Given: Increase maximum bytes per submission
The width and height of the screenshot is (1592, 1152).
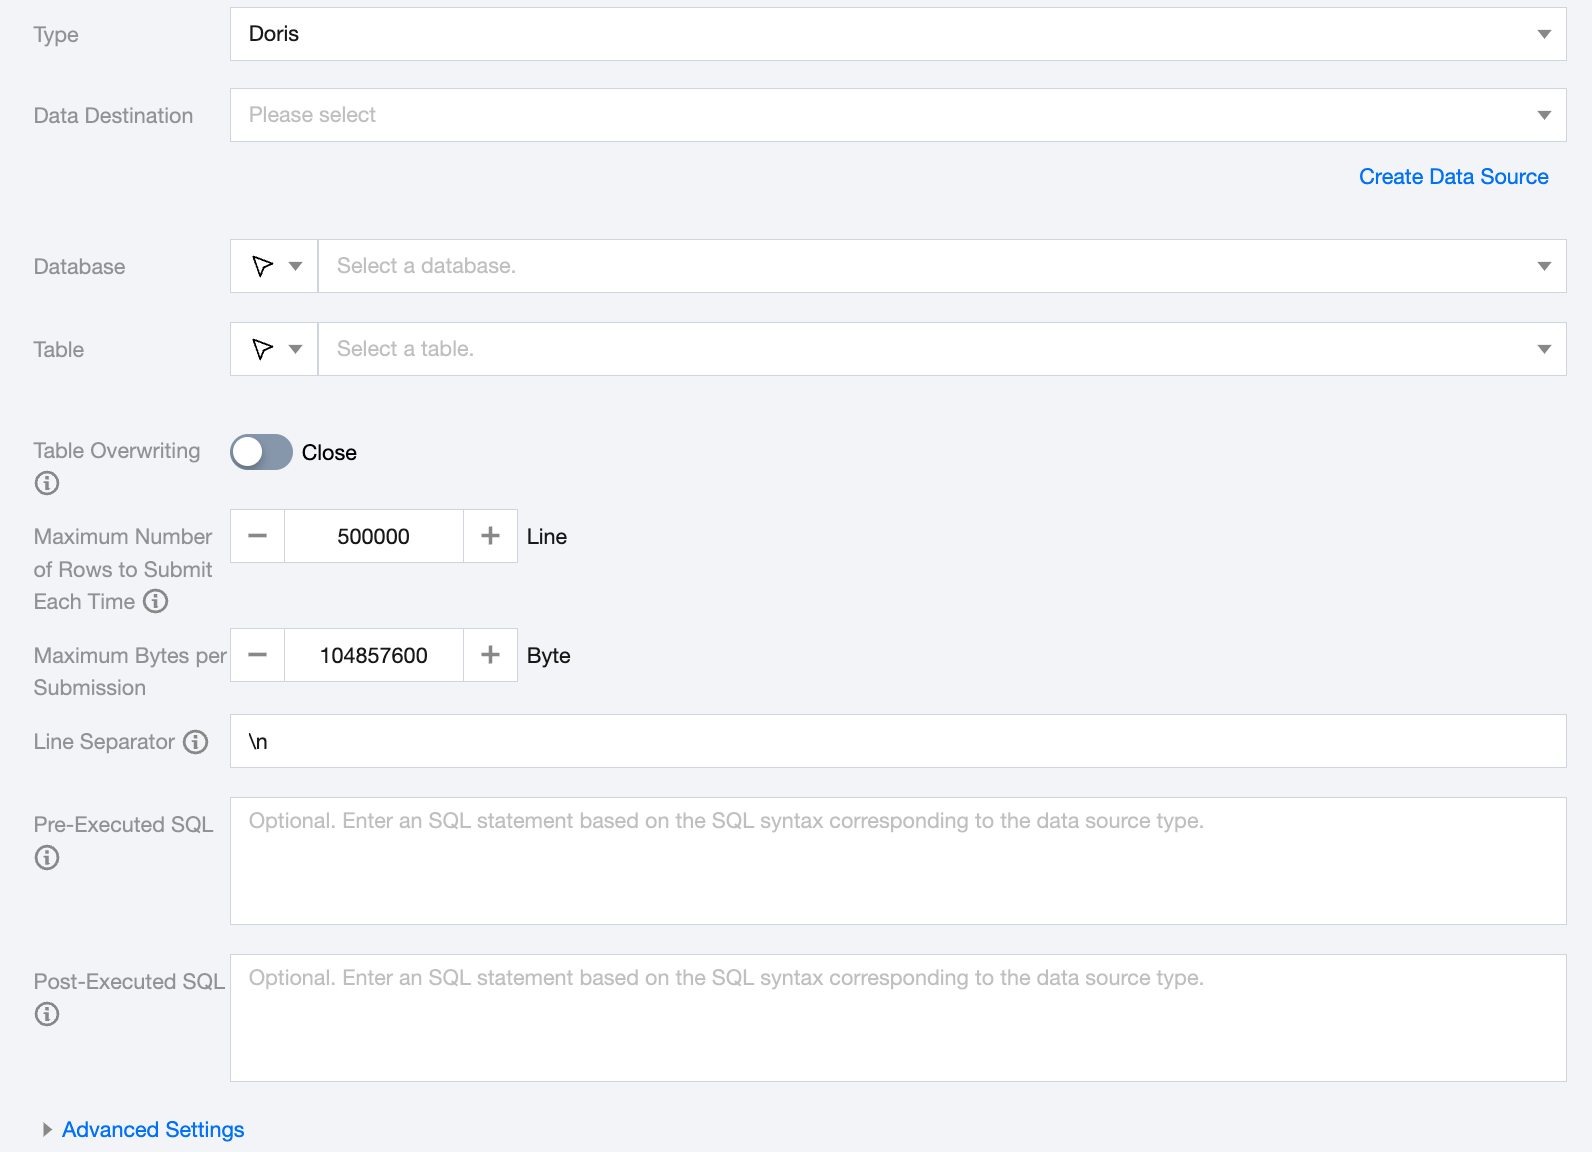Looking at the screenshot, I should click(490, 655).
